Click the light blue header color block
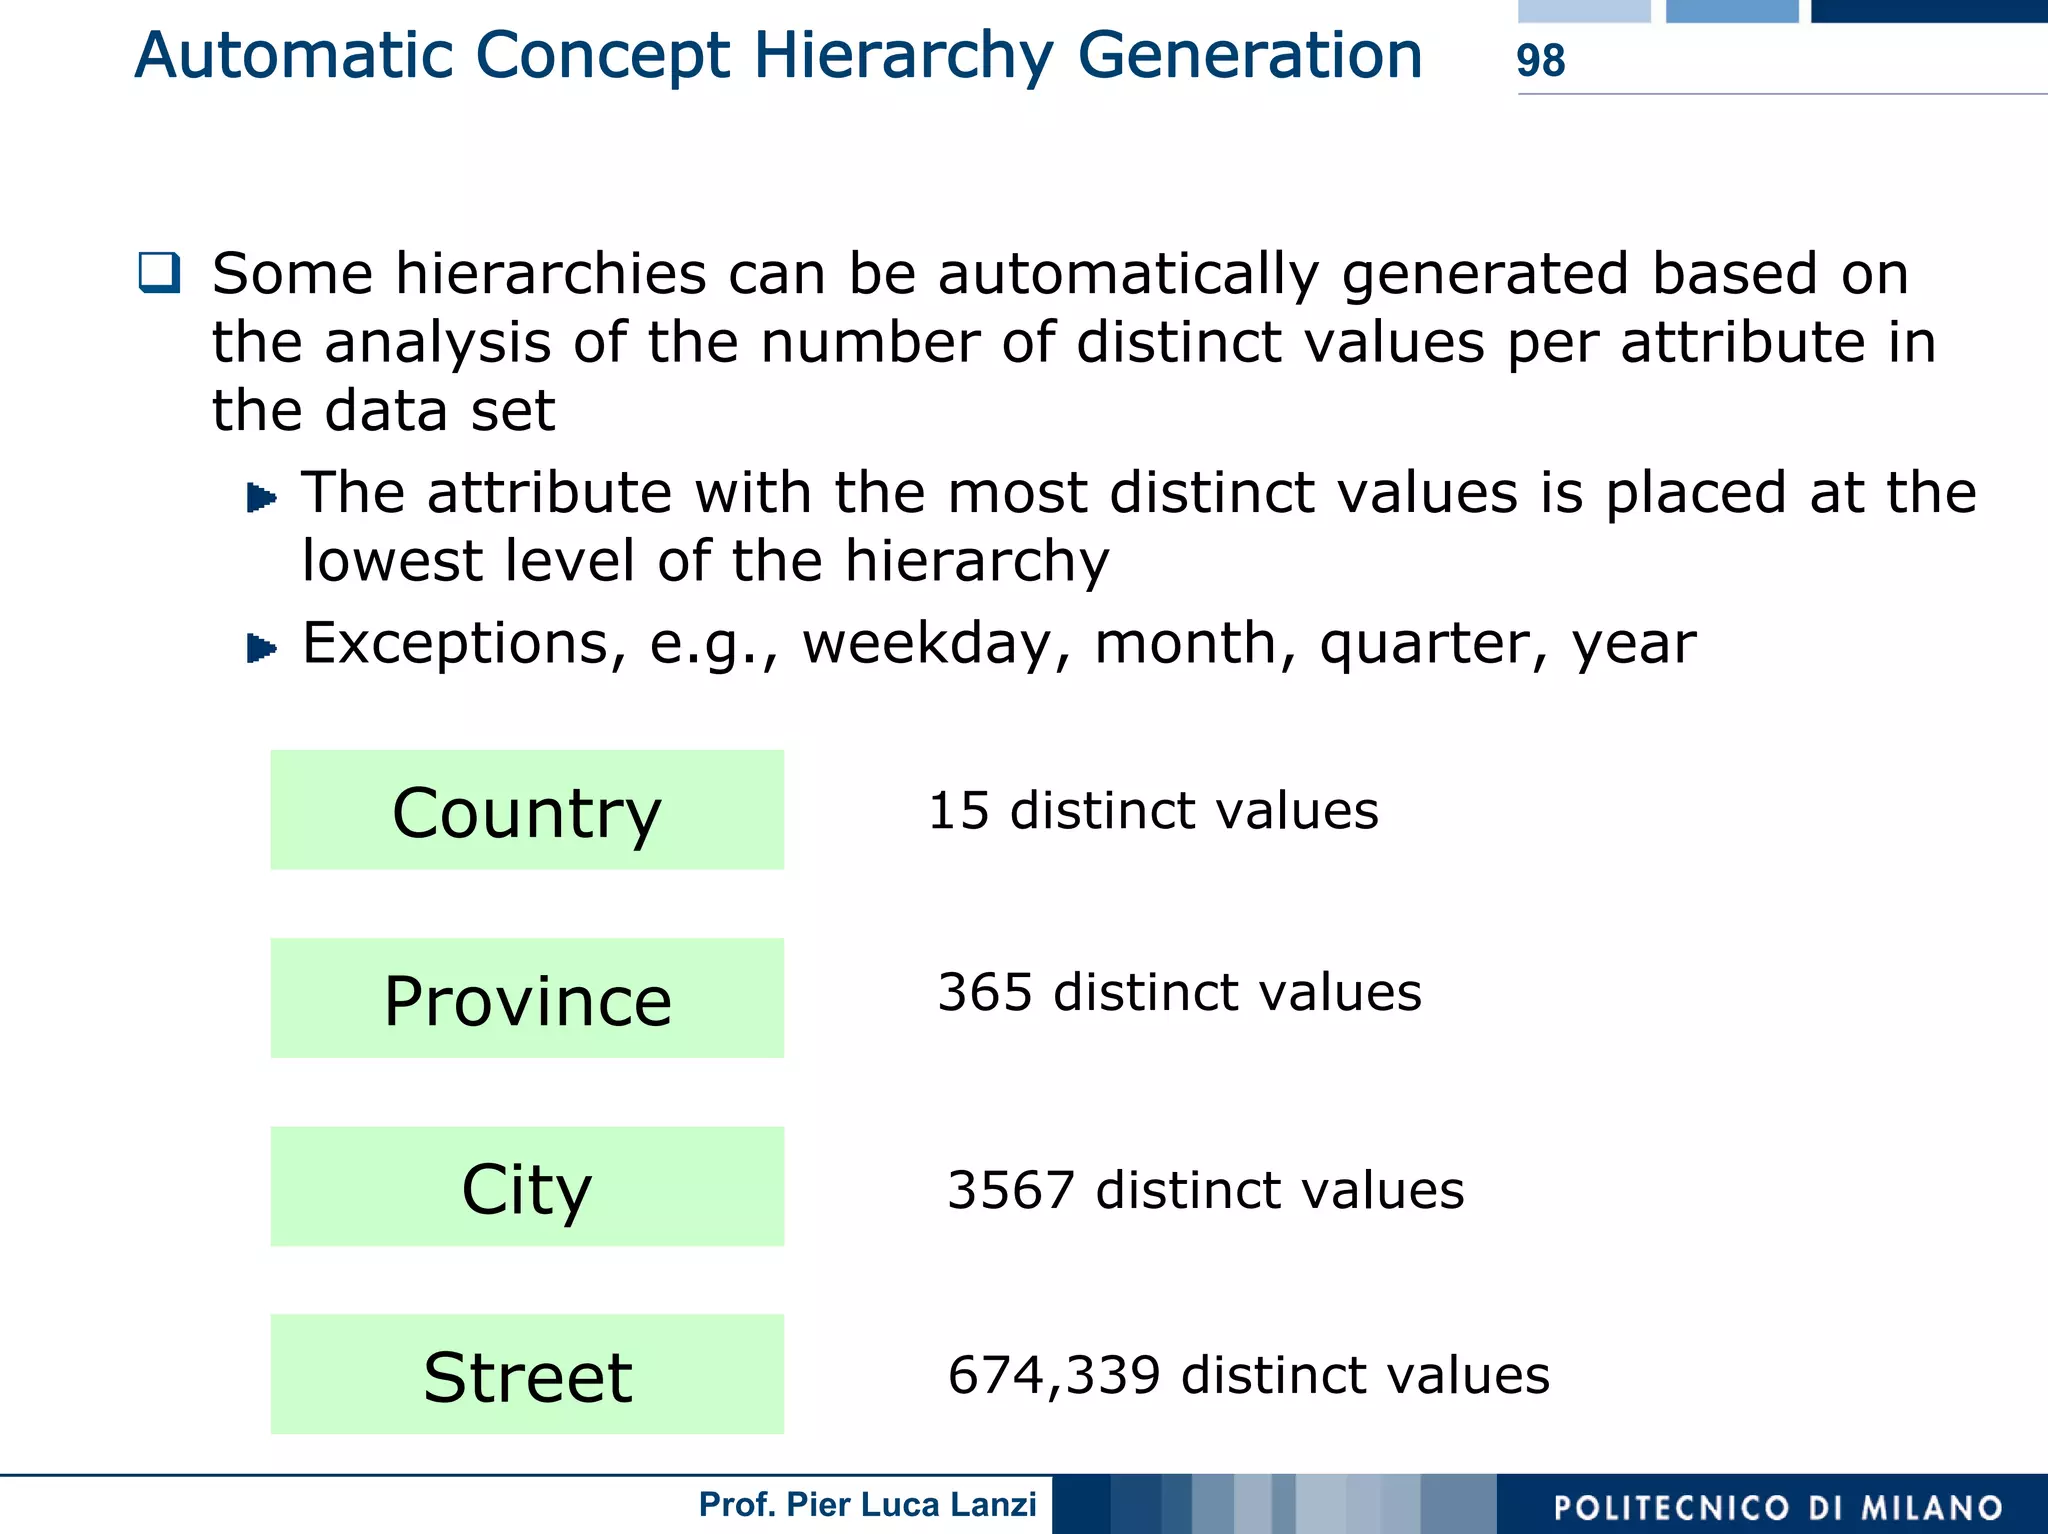Screen dimensions: 2048x1534 [x=1584, y=11]
